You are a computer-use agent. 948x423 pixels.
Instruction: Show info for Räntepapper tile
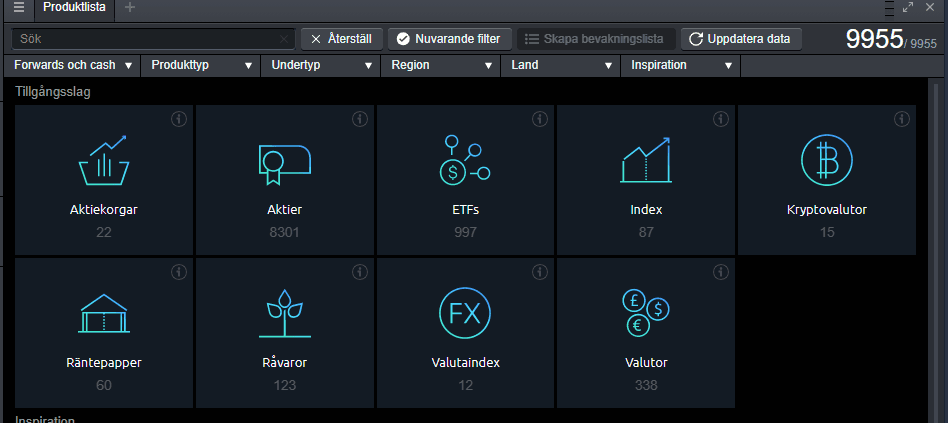point(178,273)
